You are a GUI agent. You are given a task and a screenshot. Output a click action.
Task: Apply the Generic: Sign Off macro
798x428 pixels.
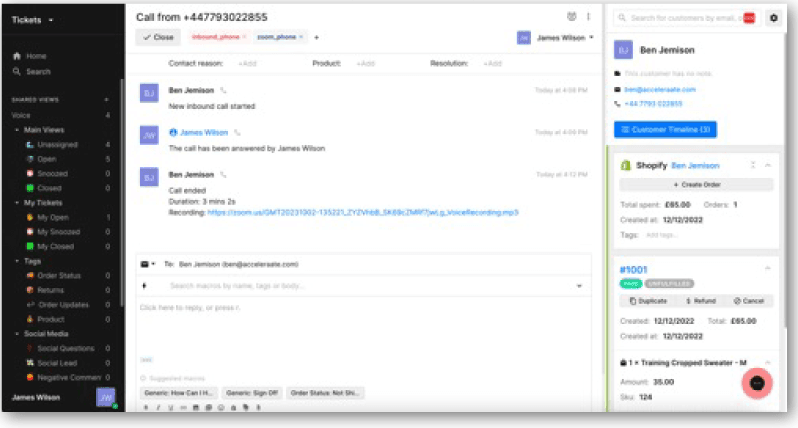tap(252, 393)
